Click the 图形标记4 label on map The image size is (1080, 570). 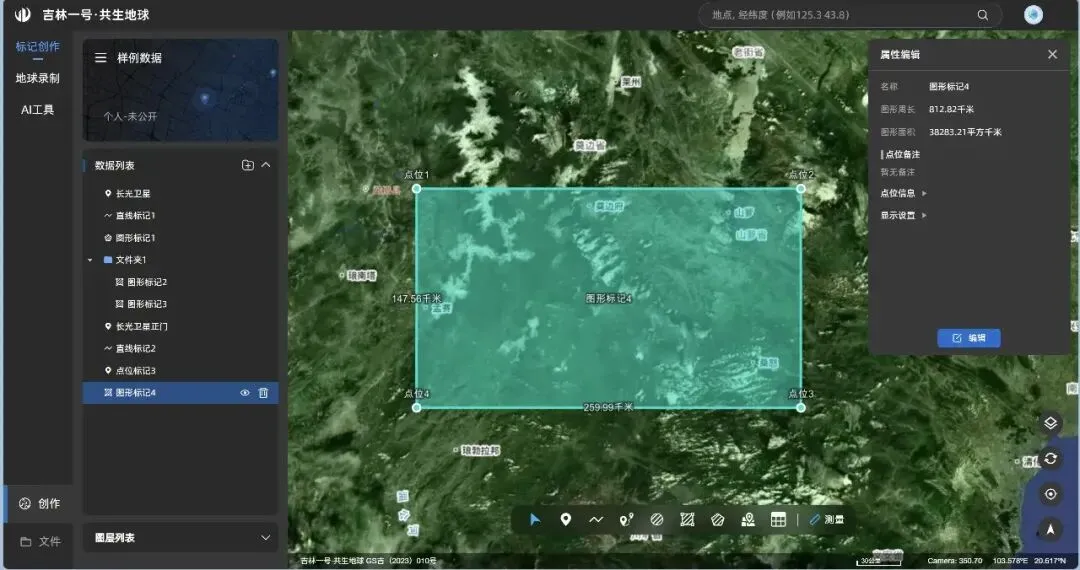pos(608,298)
